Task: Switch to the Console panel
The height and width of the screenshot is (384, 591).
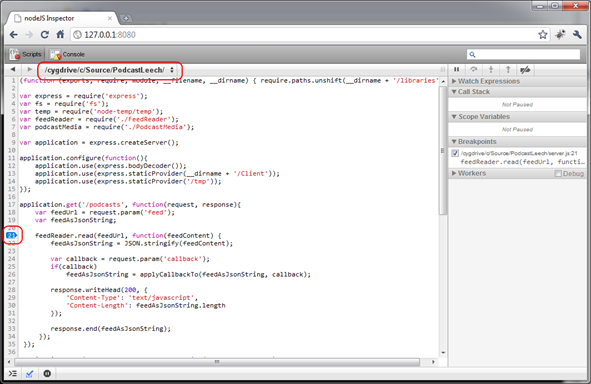Action: (x=67, y=54)
